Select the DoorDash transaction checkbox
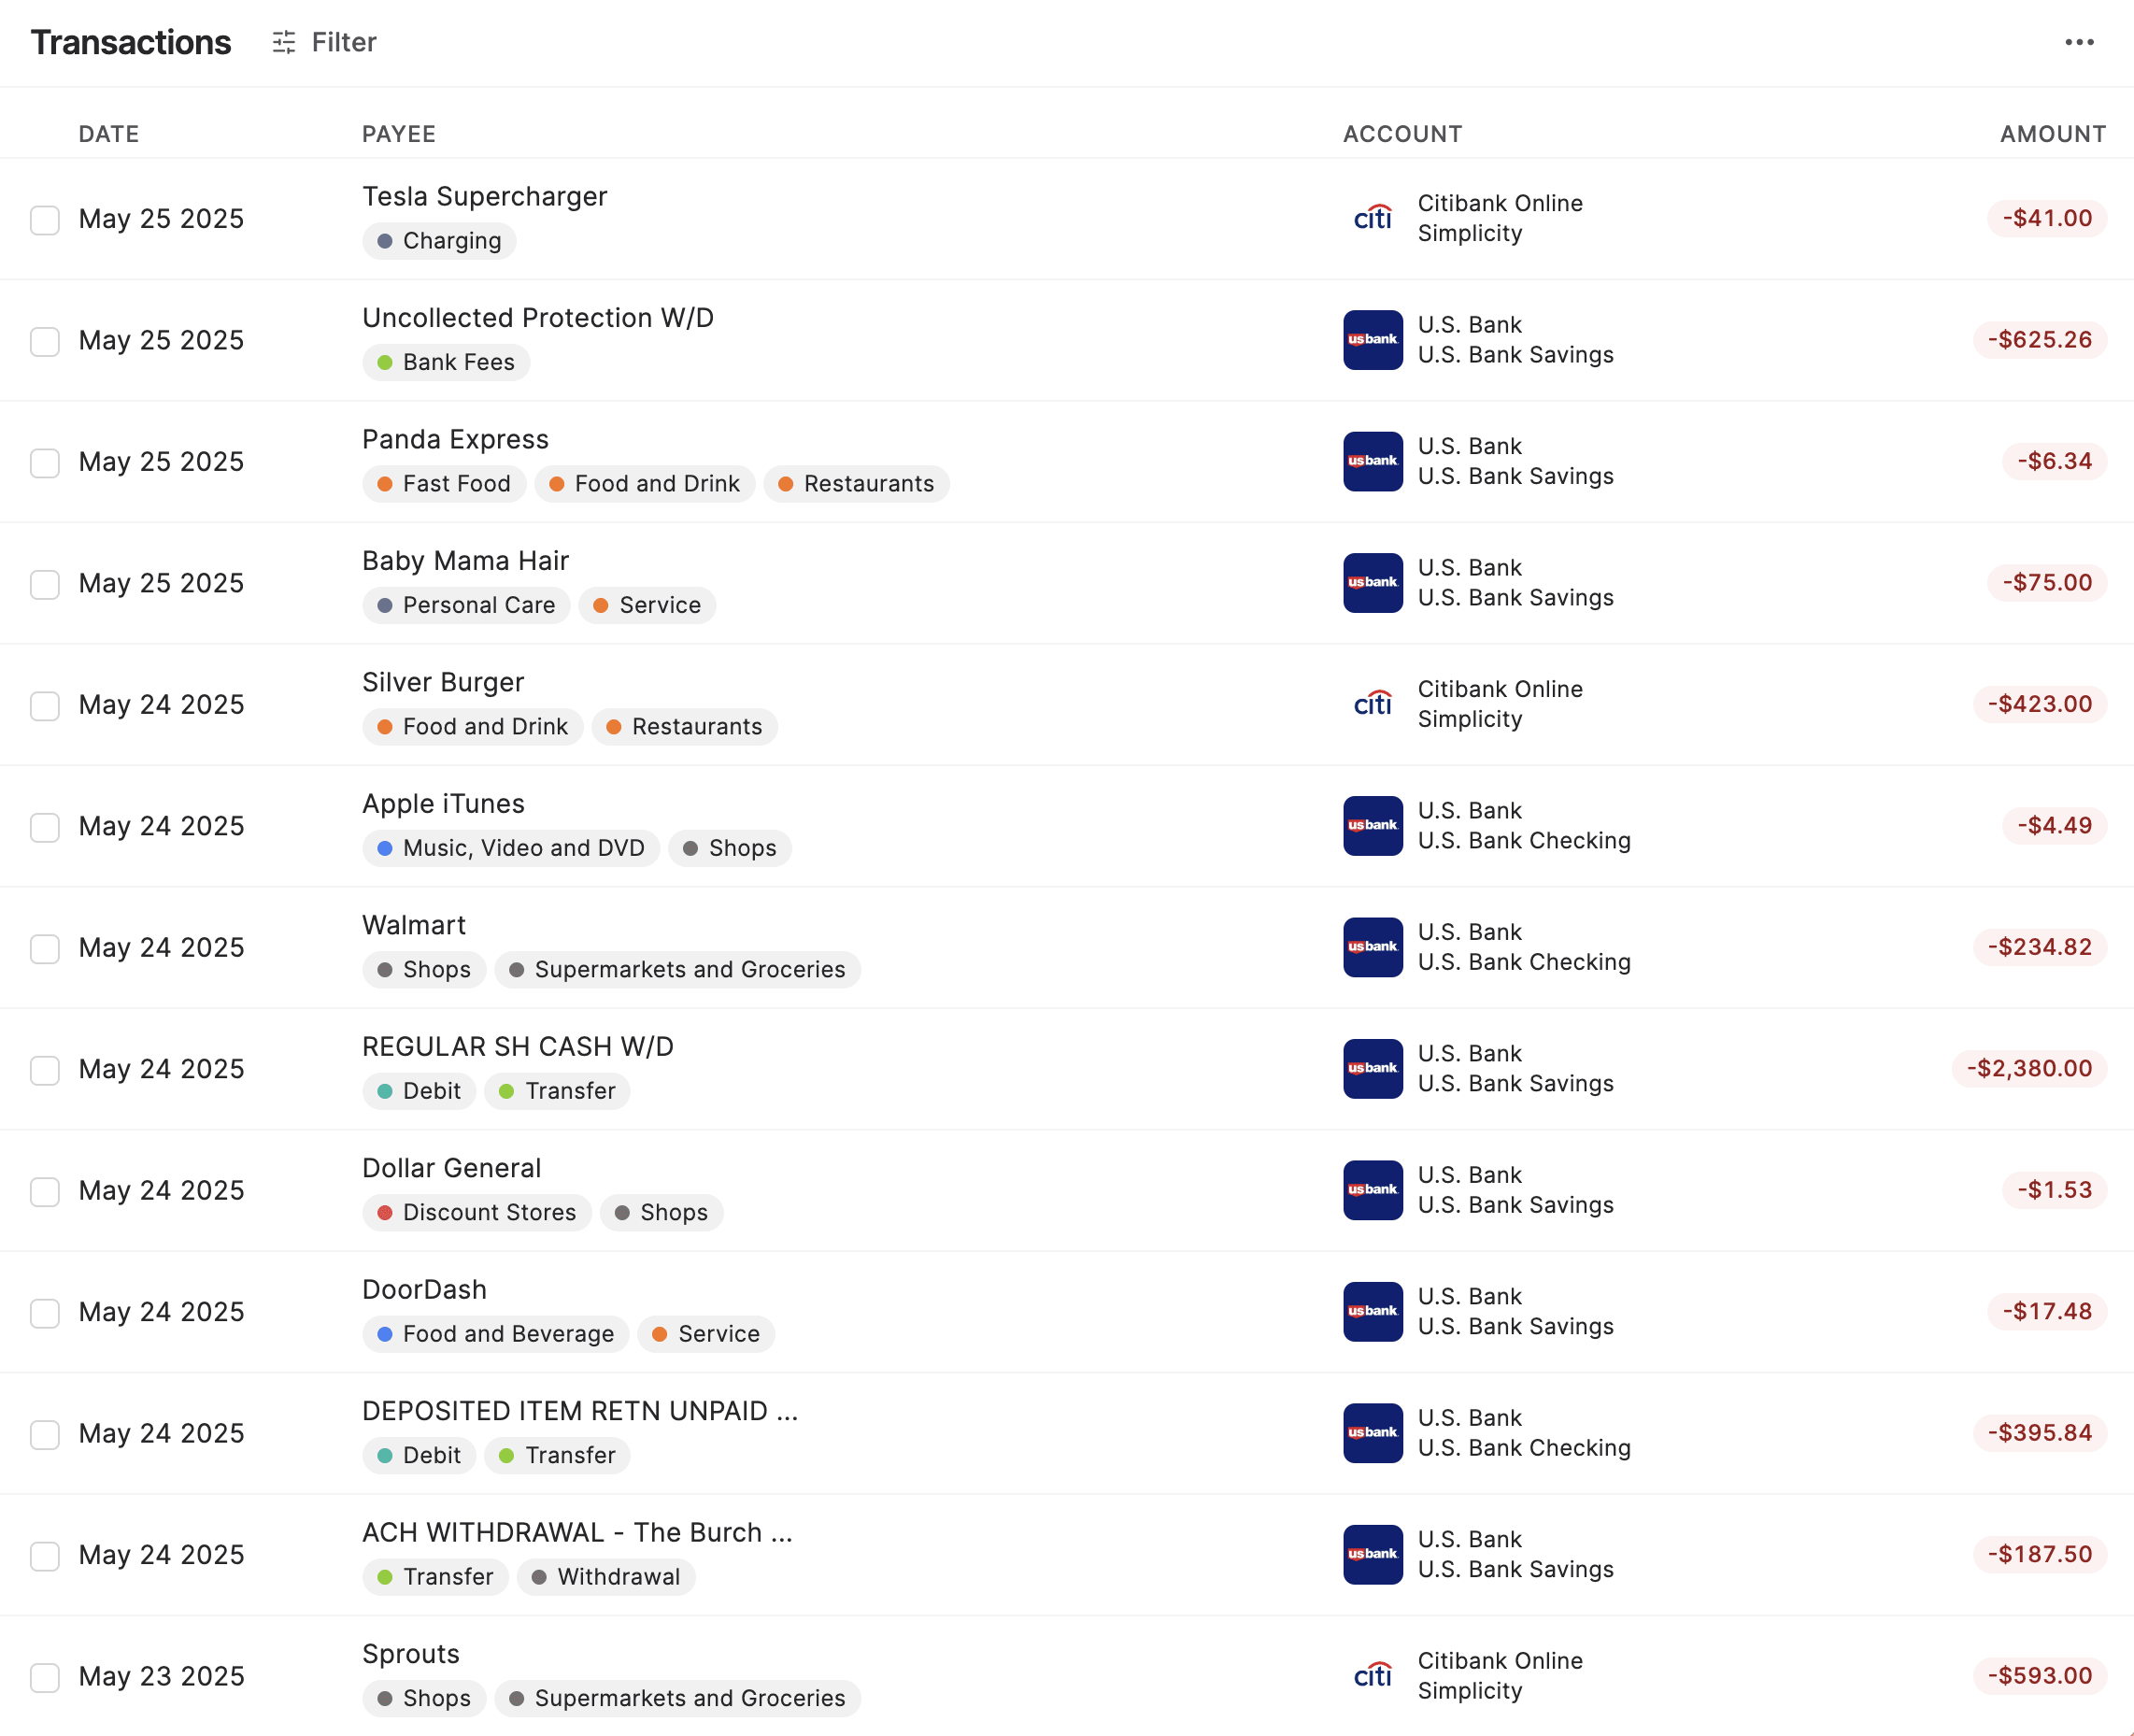The image size is (2134, 1736). [x=45, y=1313]
